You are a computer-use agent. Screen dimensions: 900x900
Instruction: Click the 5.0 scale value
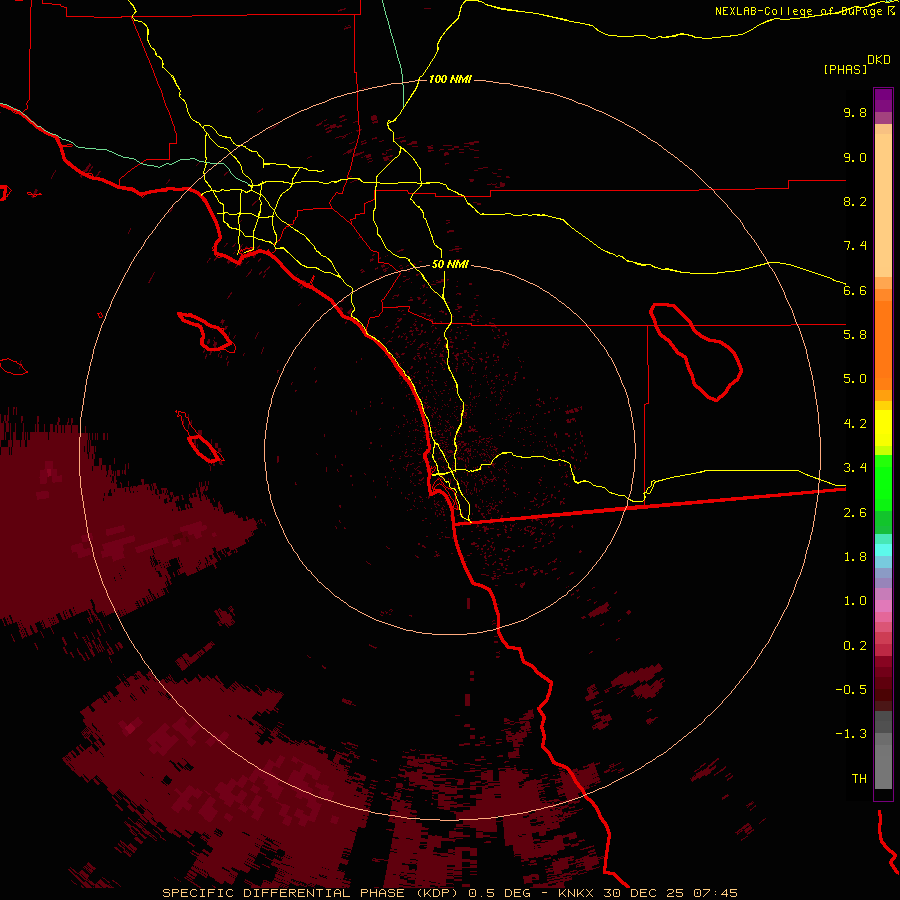click(855, 379)
